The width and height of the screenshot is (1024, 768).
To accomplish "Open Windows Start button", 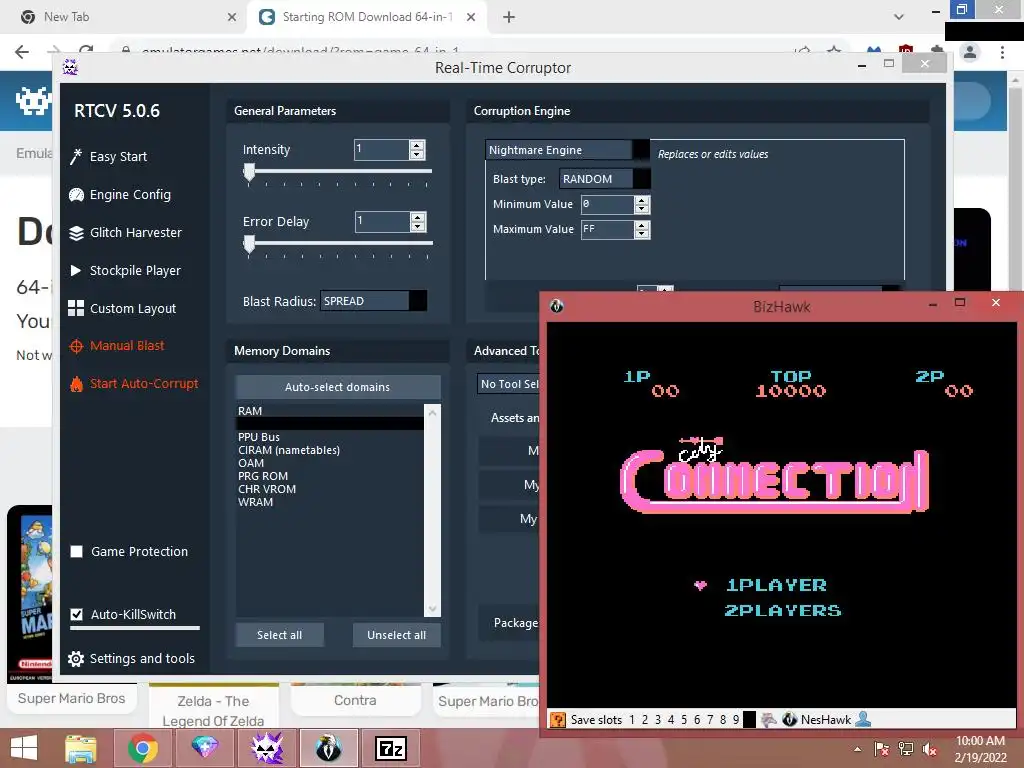I will pos(24,748).
